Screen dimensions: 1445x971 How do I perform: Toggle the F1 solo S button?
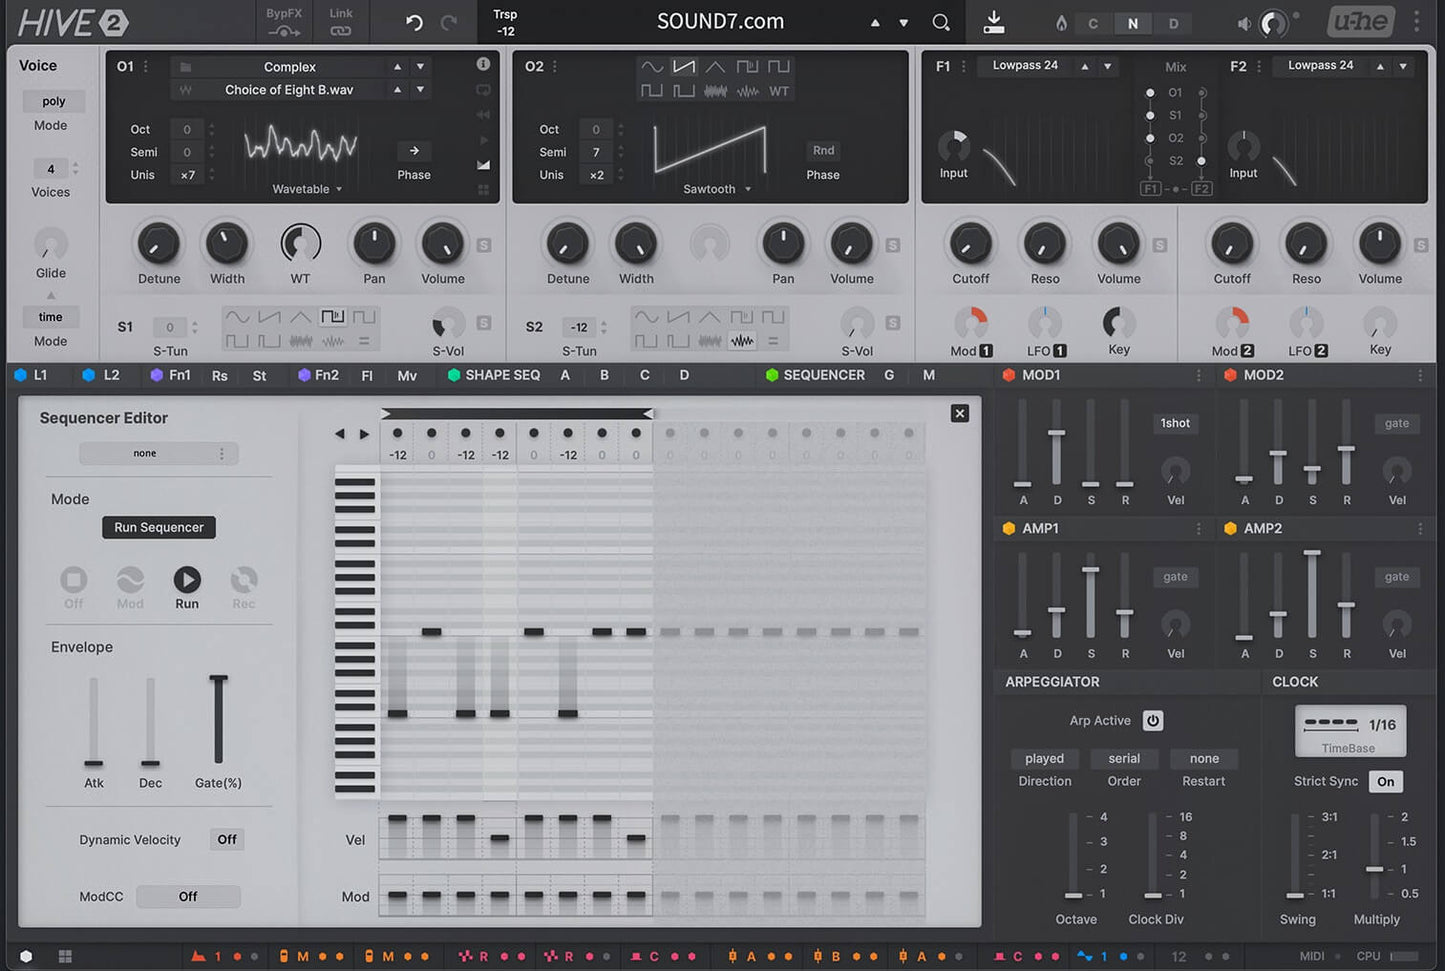coord(1160,245)
